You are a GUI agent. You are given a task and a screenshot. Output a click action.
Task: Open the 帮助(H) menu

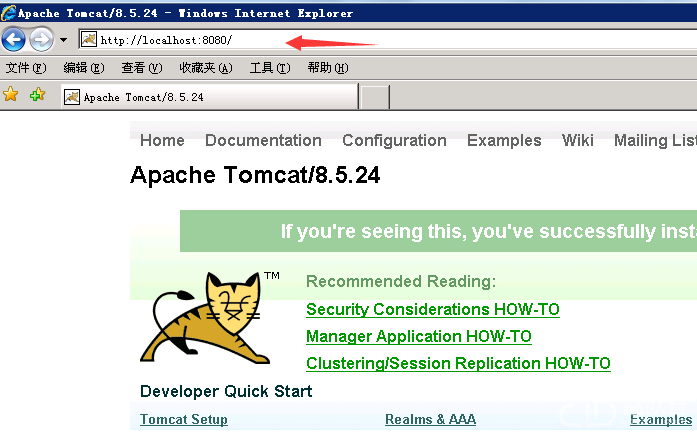coord(328,68)
